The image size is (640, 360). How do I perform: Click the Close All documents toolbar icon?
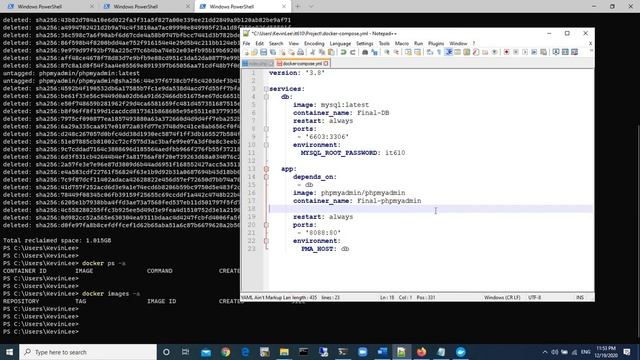coord(292,52)
